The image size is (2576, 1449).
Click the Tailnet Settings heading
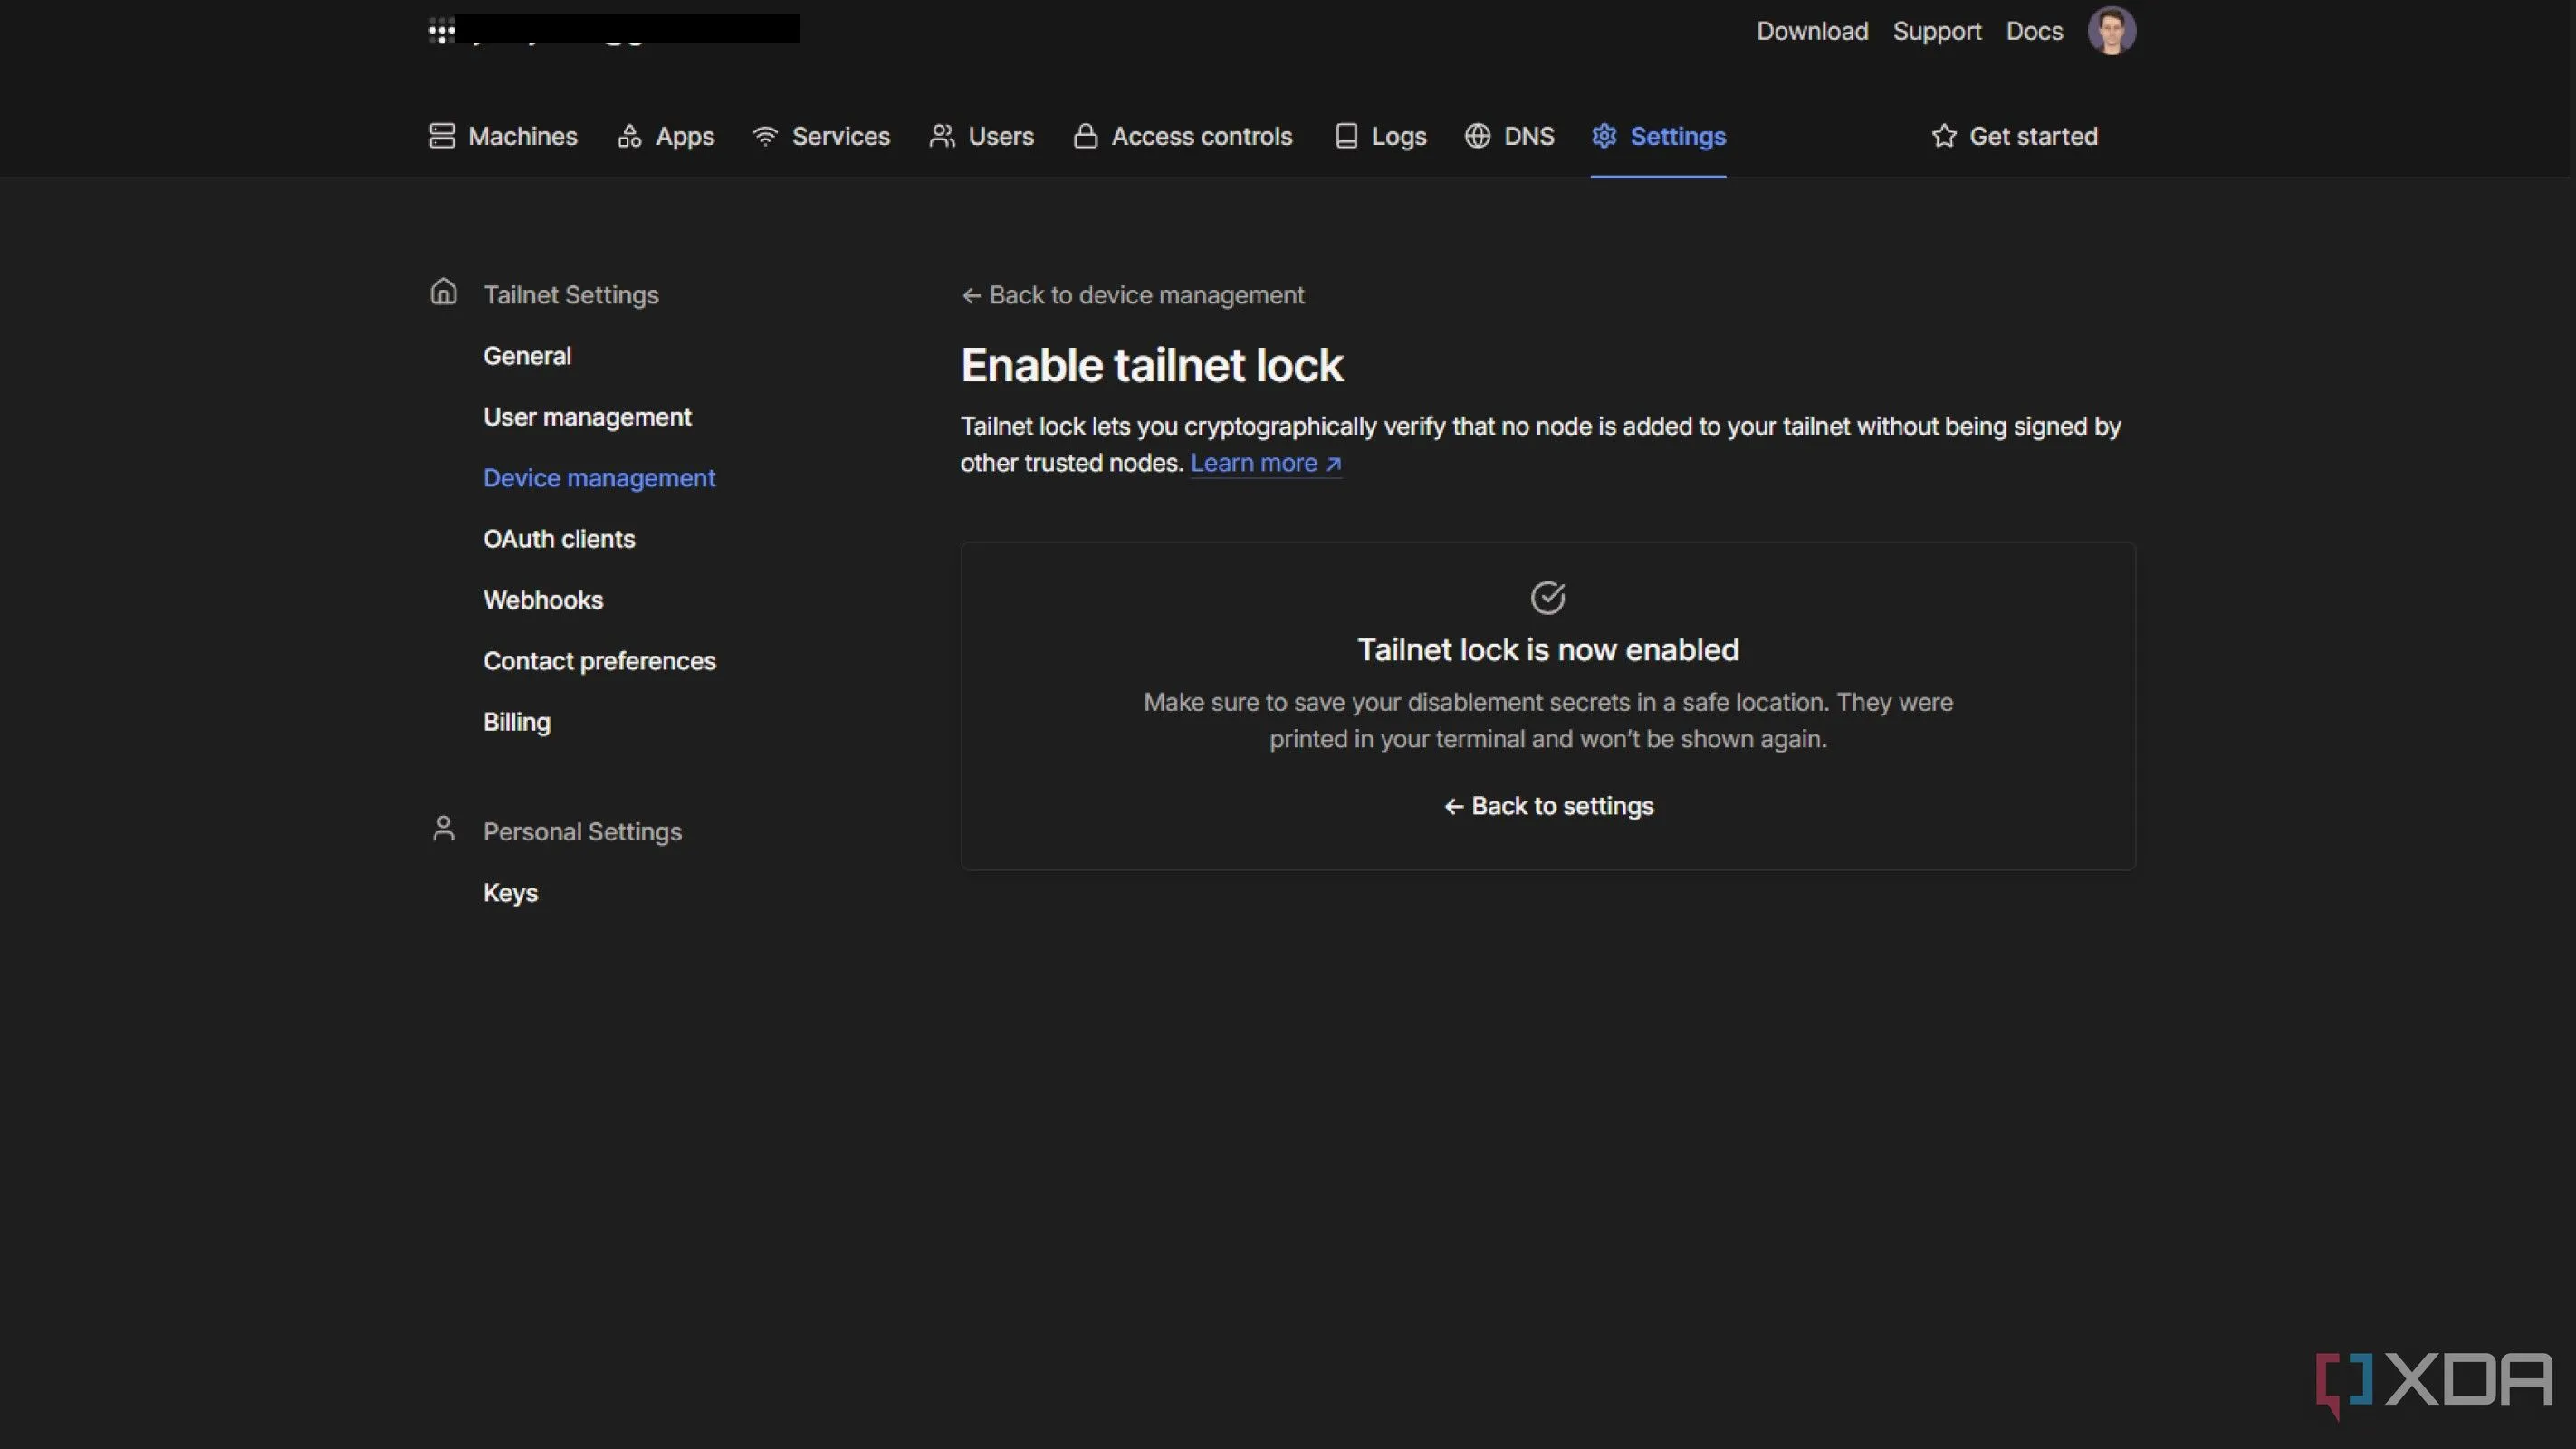571,295
